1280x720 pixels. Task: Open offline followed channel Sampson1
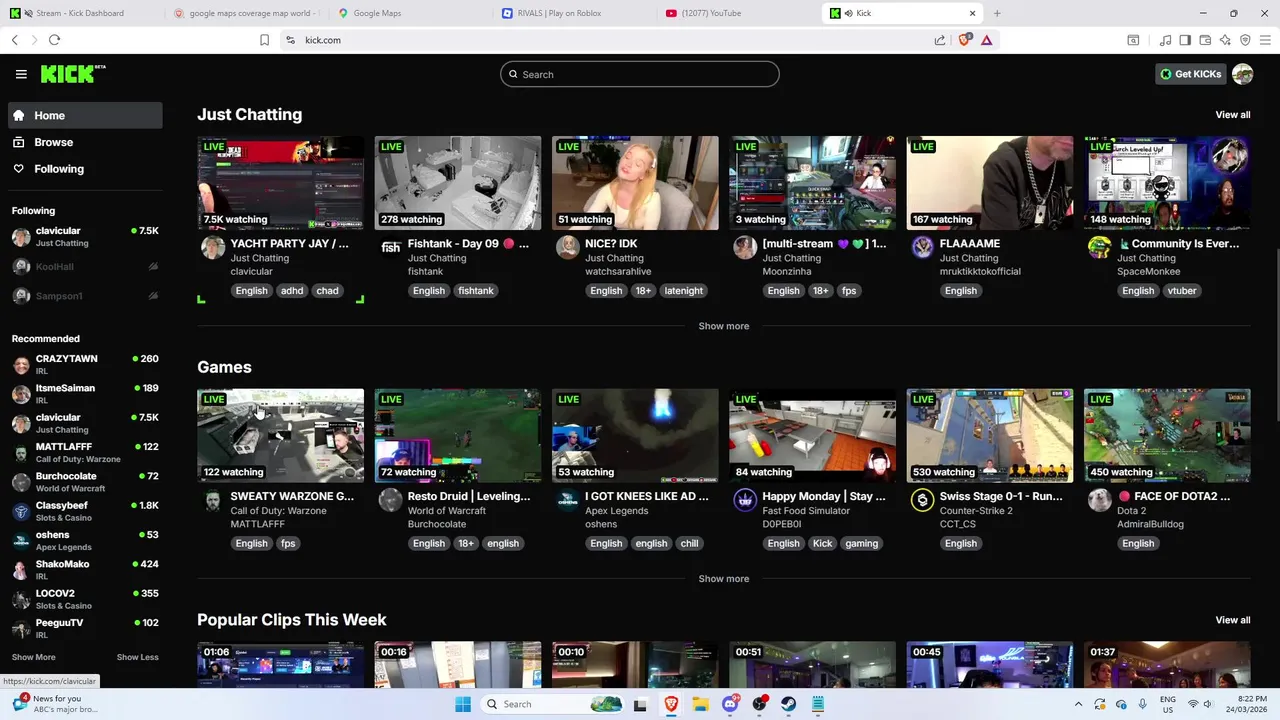(x=85, y=296)
